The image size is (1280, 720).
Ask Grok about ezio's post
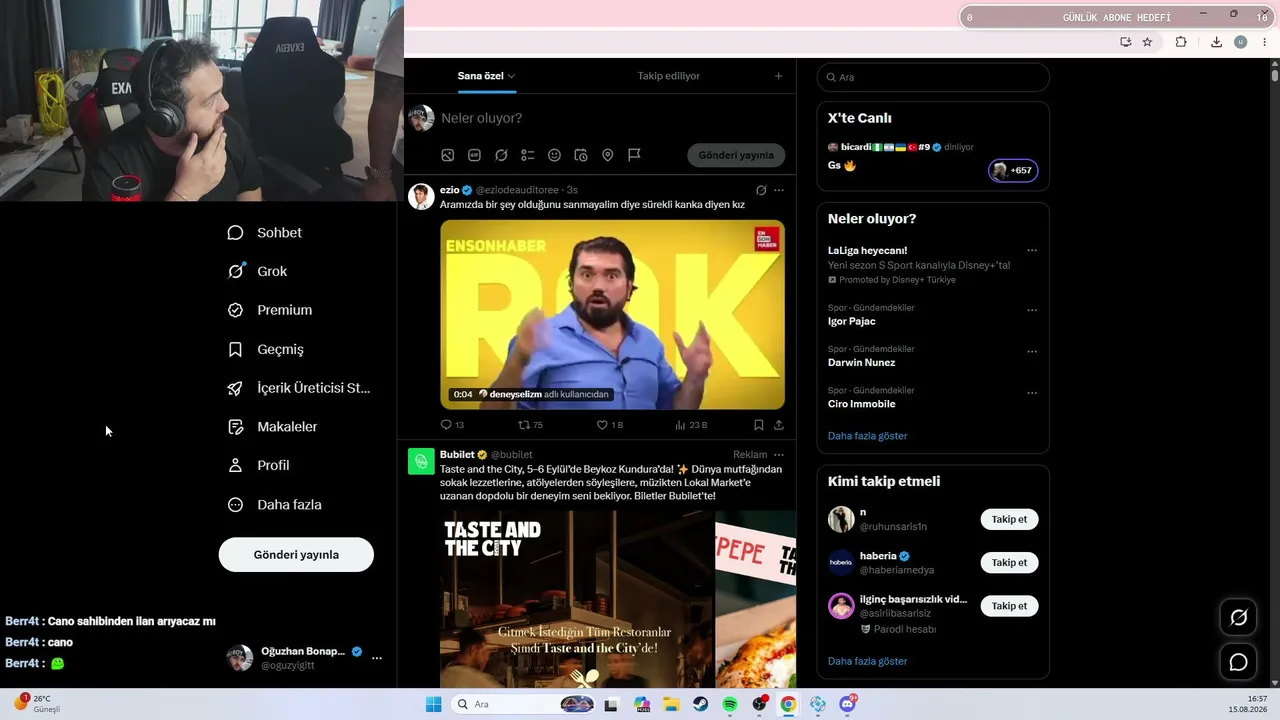[x=761, y=190]
